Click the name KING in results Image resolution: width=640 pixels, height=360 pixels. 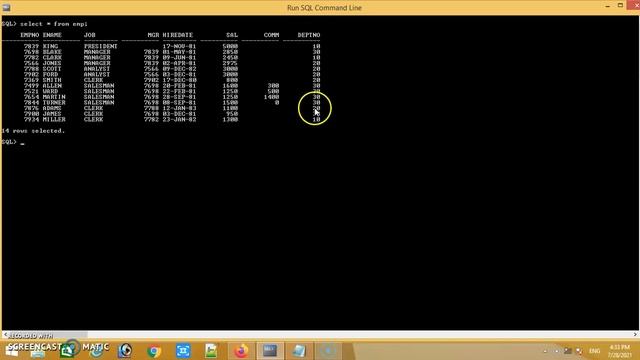pos(50,47)
